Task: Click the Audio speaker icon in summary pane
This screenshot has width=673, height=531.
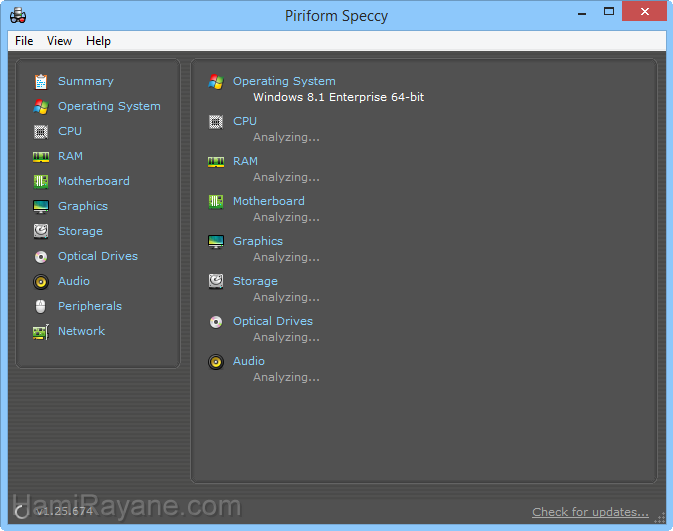Action: click(216, 362)
